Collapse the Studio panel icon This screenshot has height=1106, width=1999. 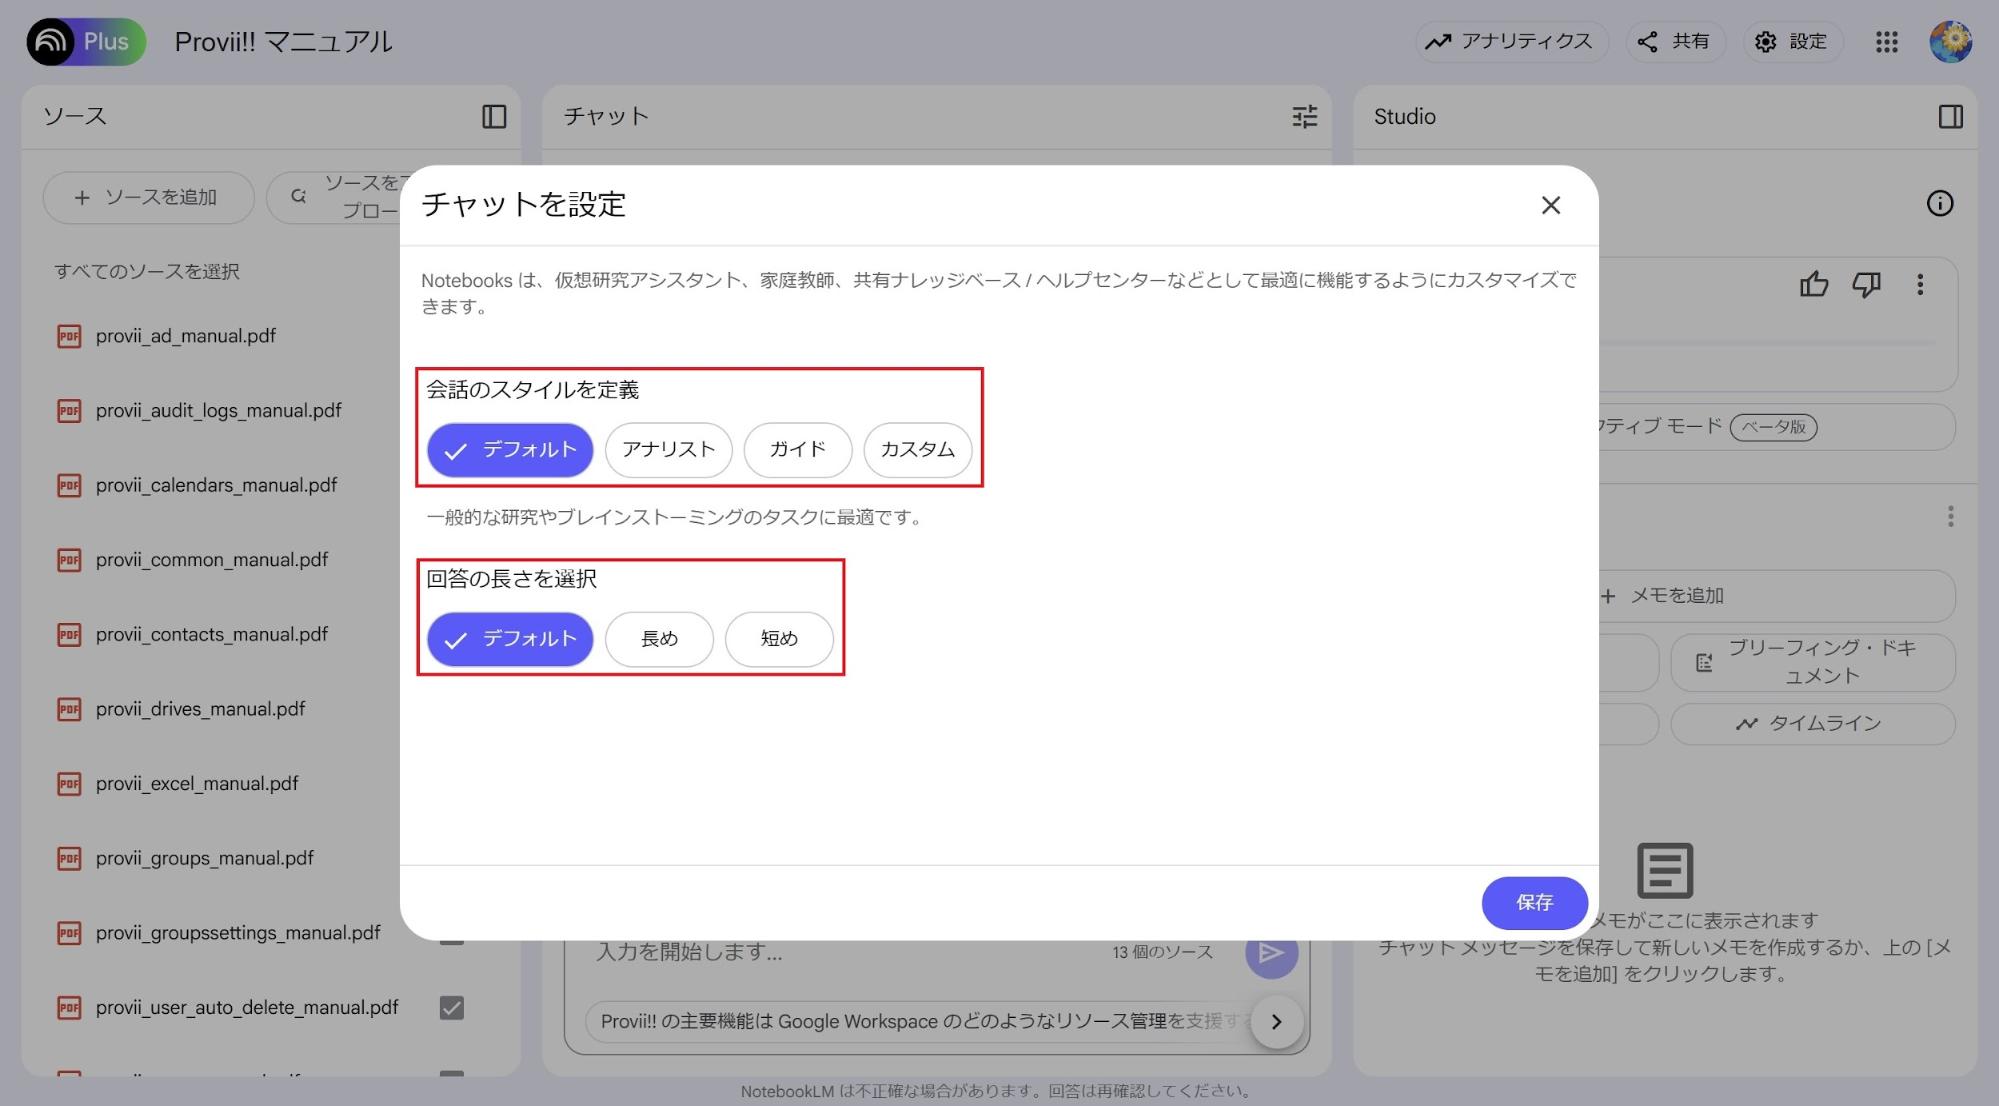(1950, 117)
